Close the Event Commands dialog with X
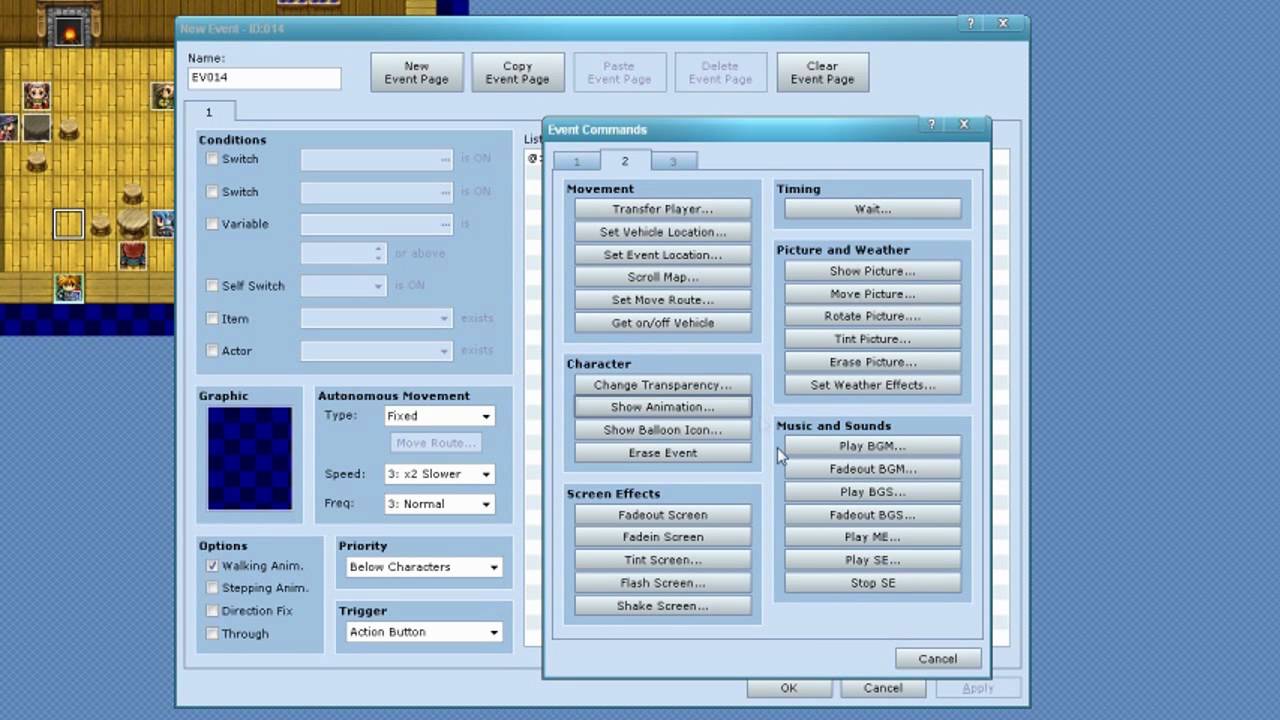 point(964,125)
